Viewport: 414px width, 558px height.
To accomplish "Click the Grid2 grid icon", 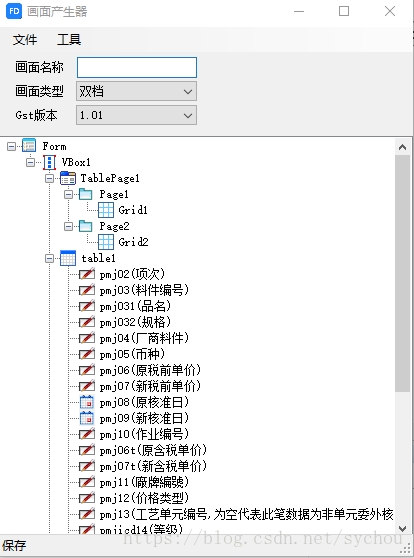I will tap(106, 242).
